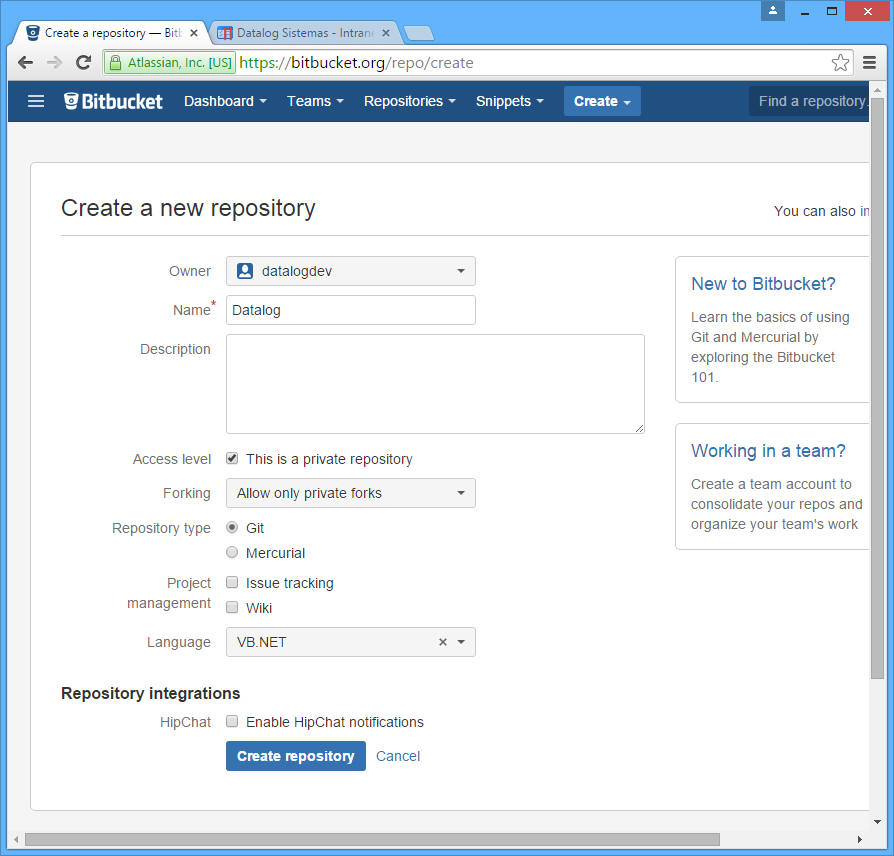This screenshot has height=856, width=894.
Task: Click the Repository integrations heading
Action: click(x=151, y=693)
